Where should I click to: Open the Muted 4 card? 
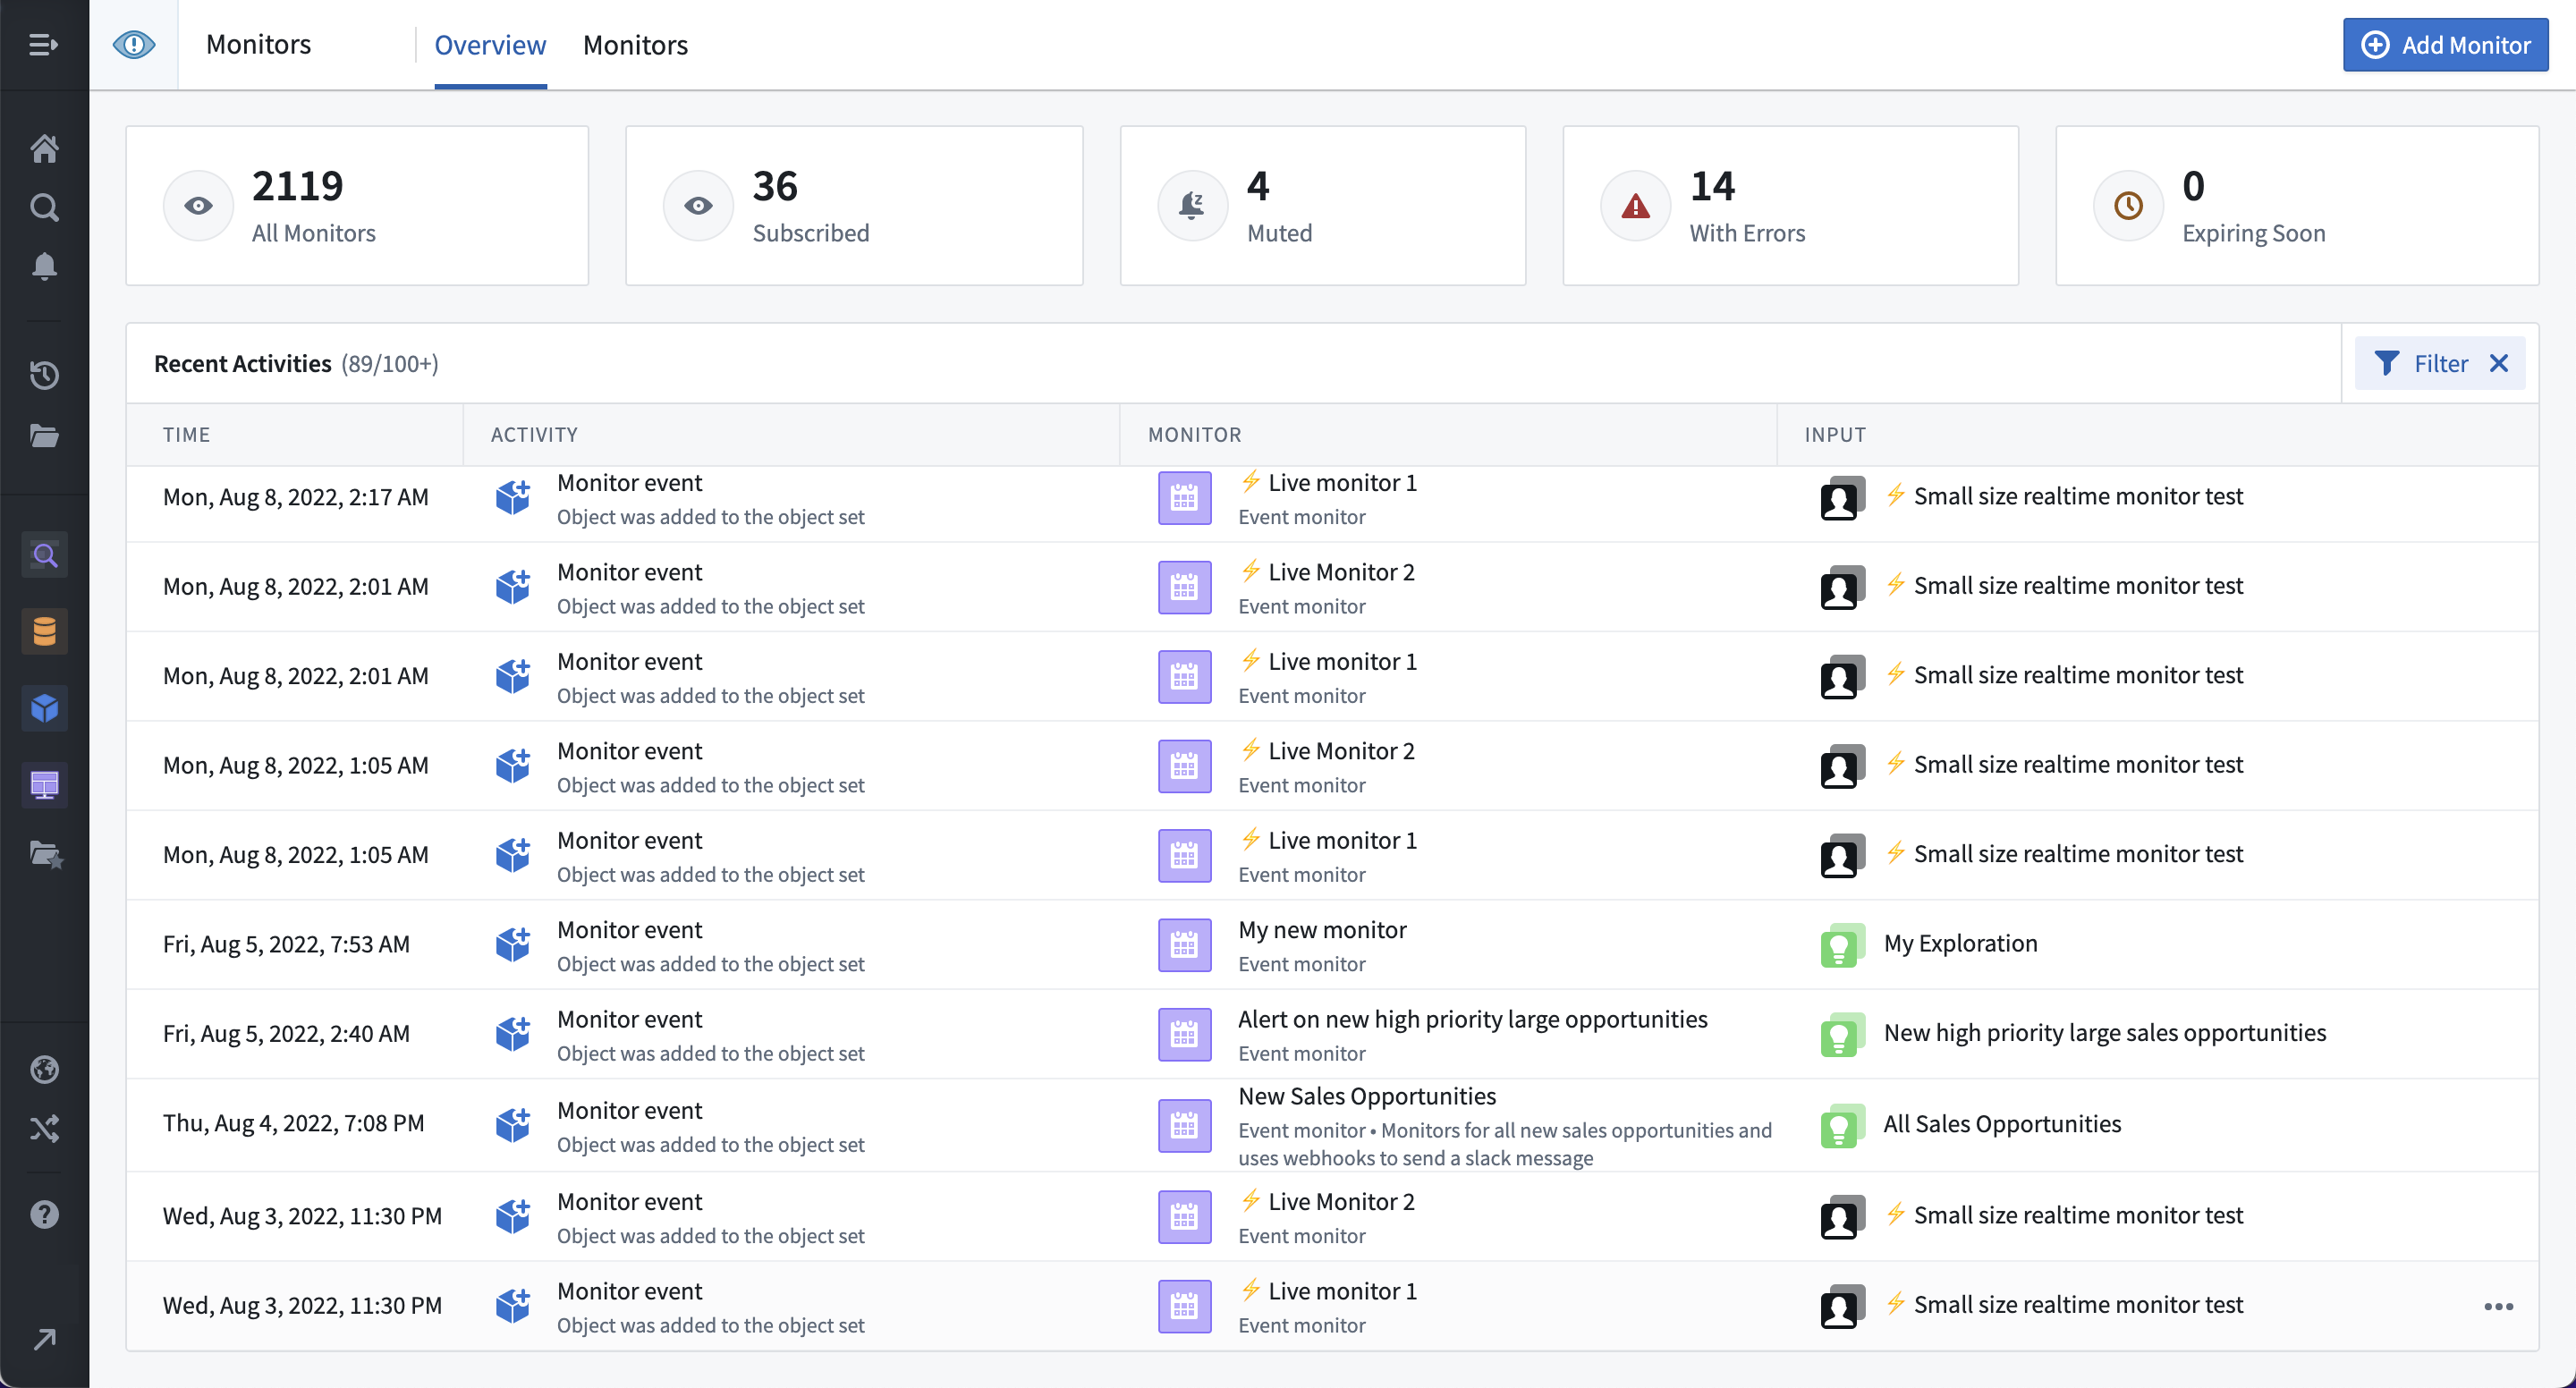pos(1323,206)
